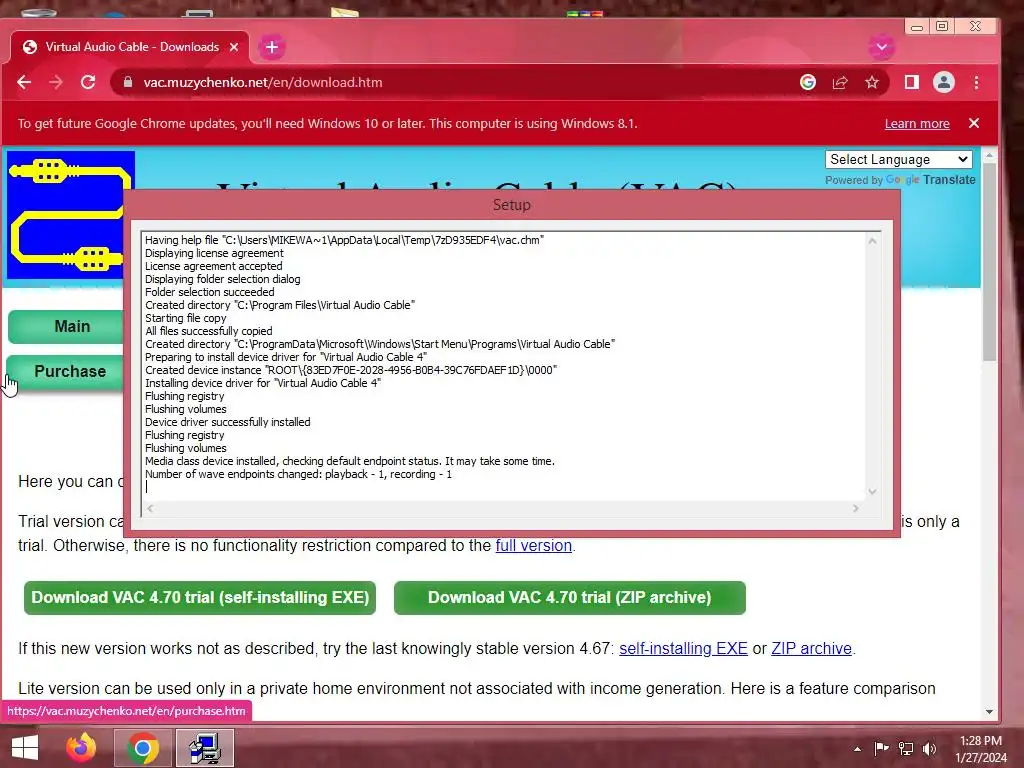Open the network tray icon
Image resolution: width=1024 pixels, height=768 pixels.
tap(905, 748)
